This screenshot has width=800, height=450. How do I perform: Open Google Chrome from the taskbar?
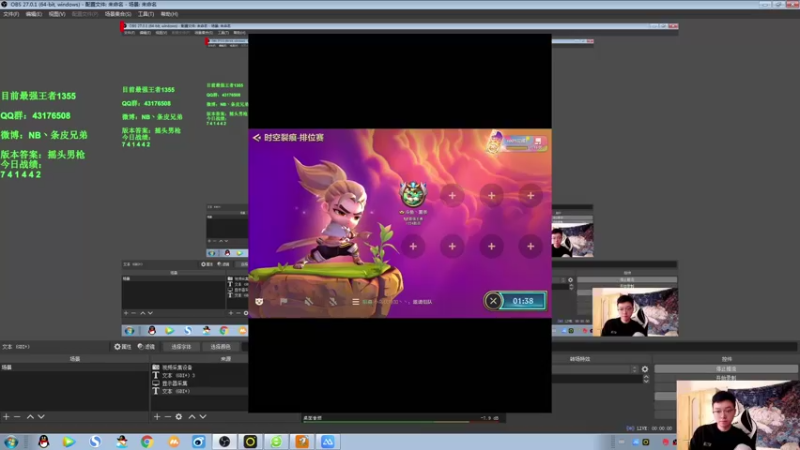pyautogui.click(x=147, y=442)
